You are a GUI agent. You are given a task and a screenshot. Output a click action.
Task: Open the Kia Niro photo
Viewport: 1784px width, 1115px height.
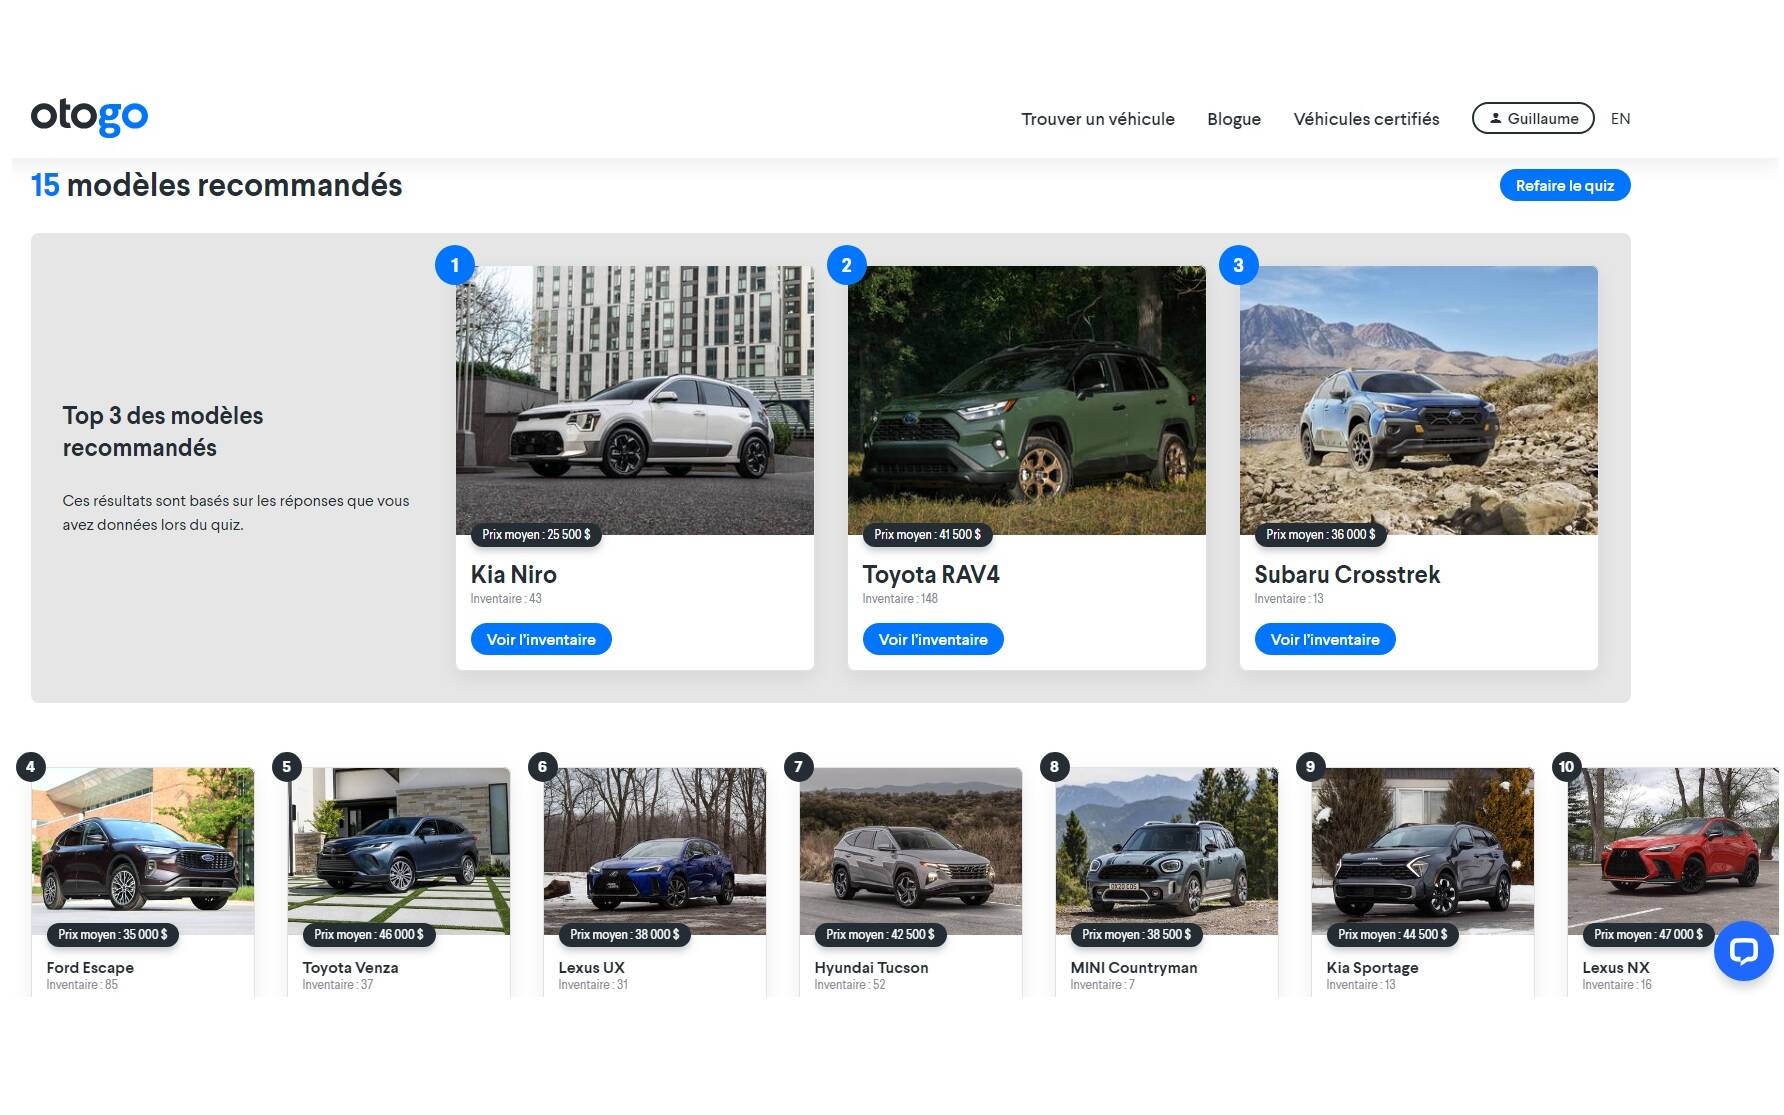click(635, 400)
